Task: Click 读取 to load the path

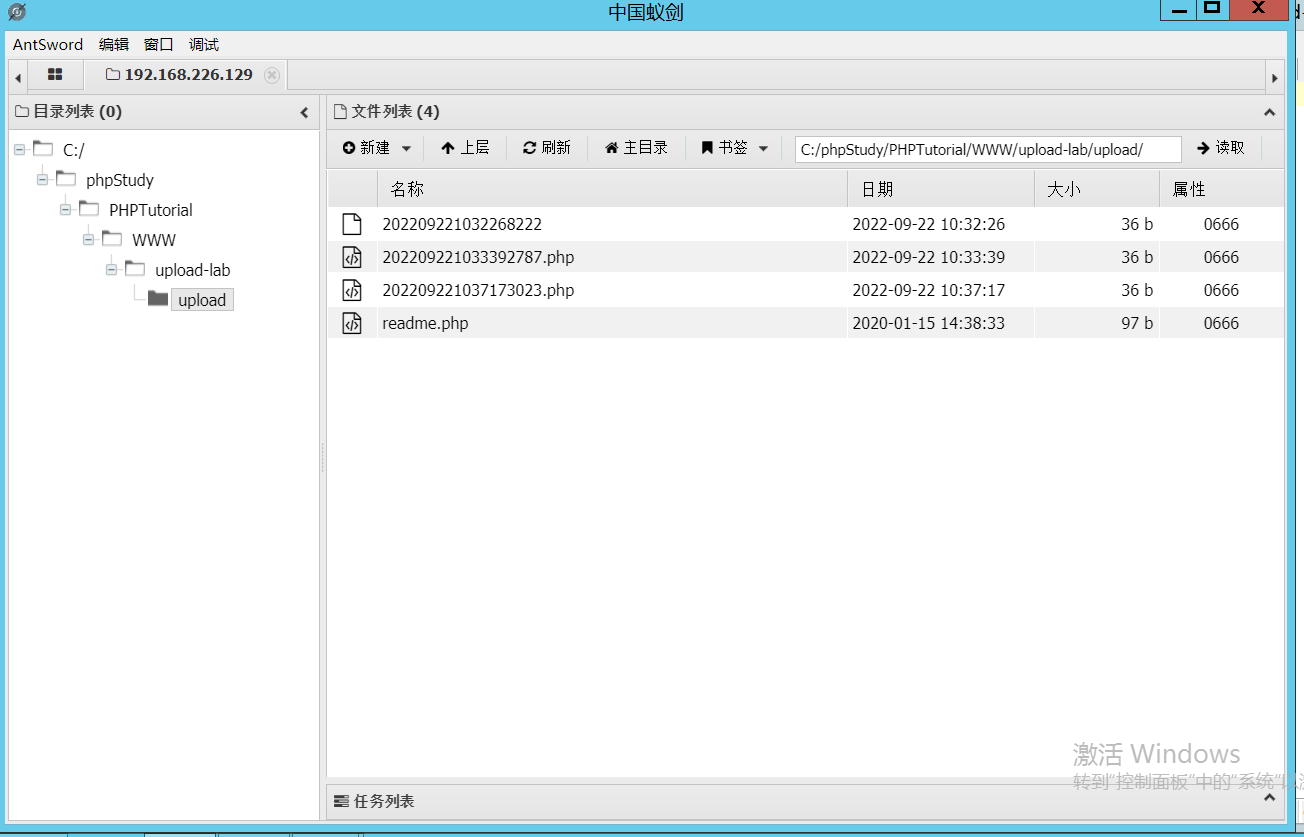Action: coord(1221,148)
